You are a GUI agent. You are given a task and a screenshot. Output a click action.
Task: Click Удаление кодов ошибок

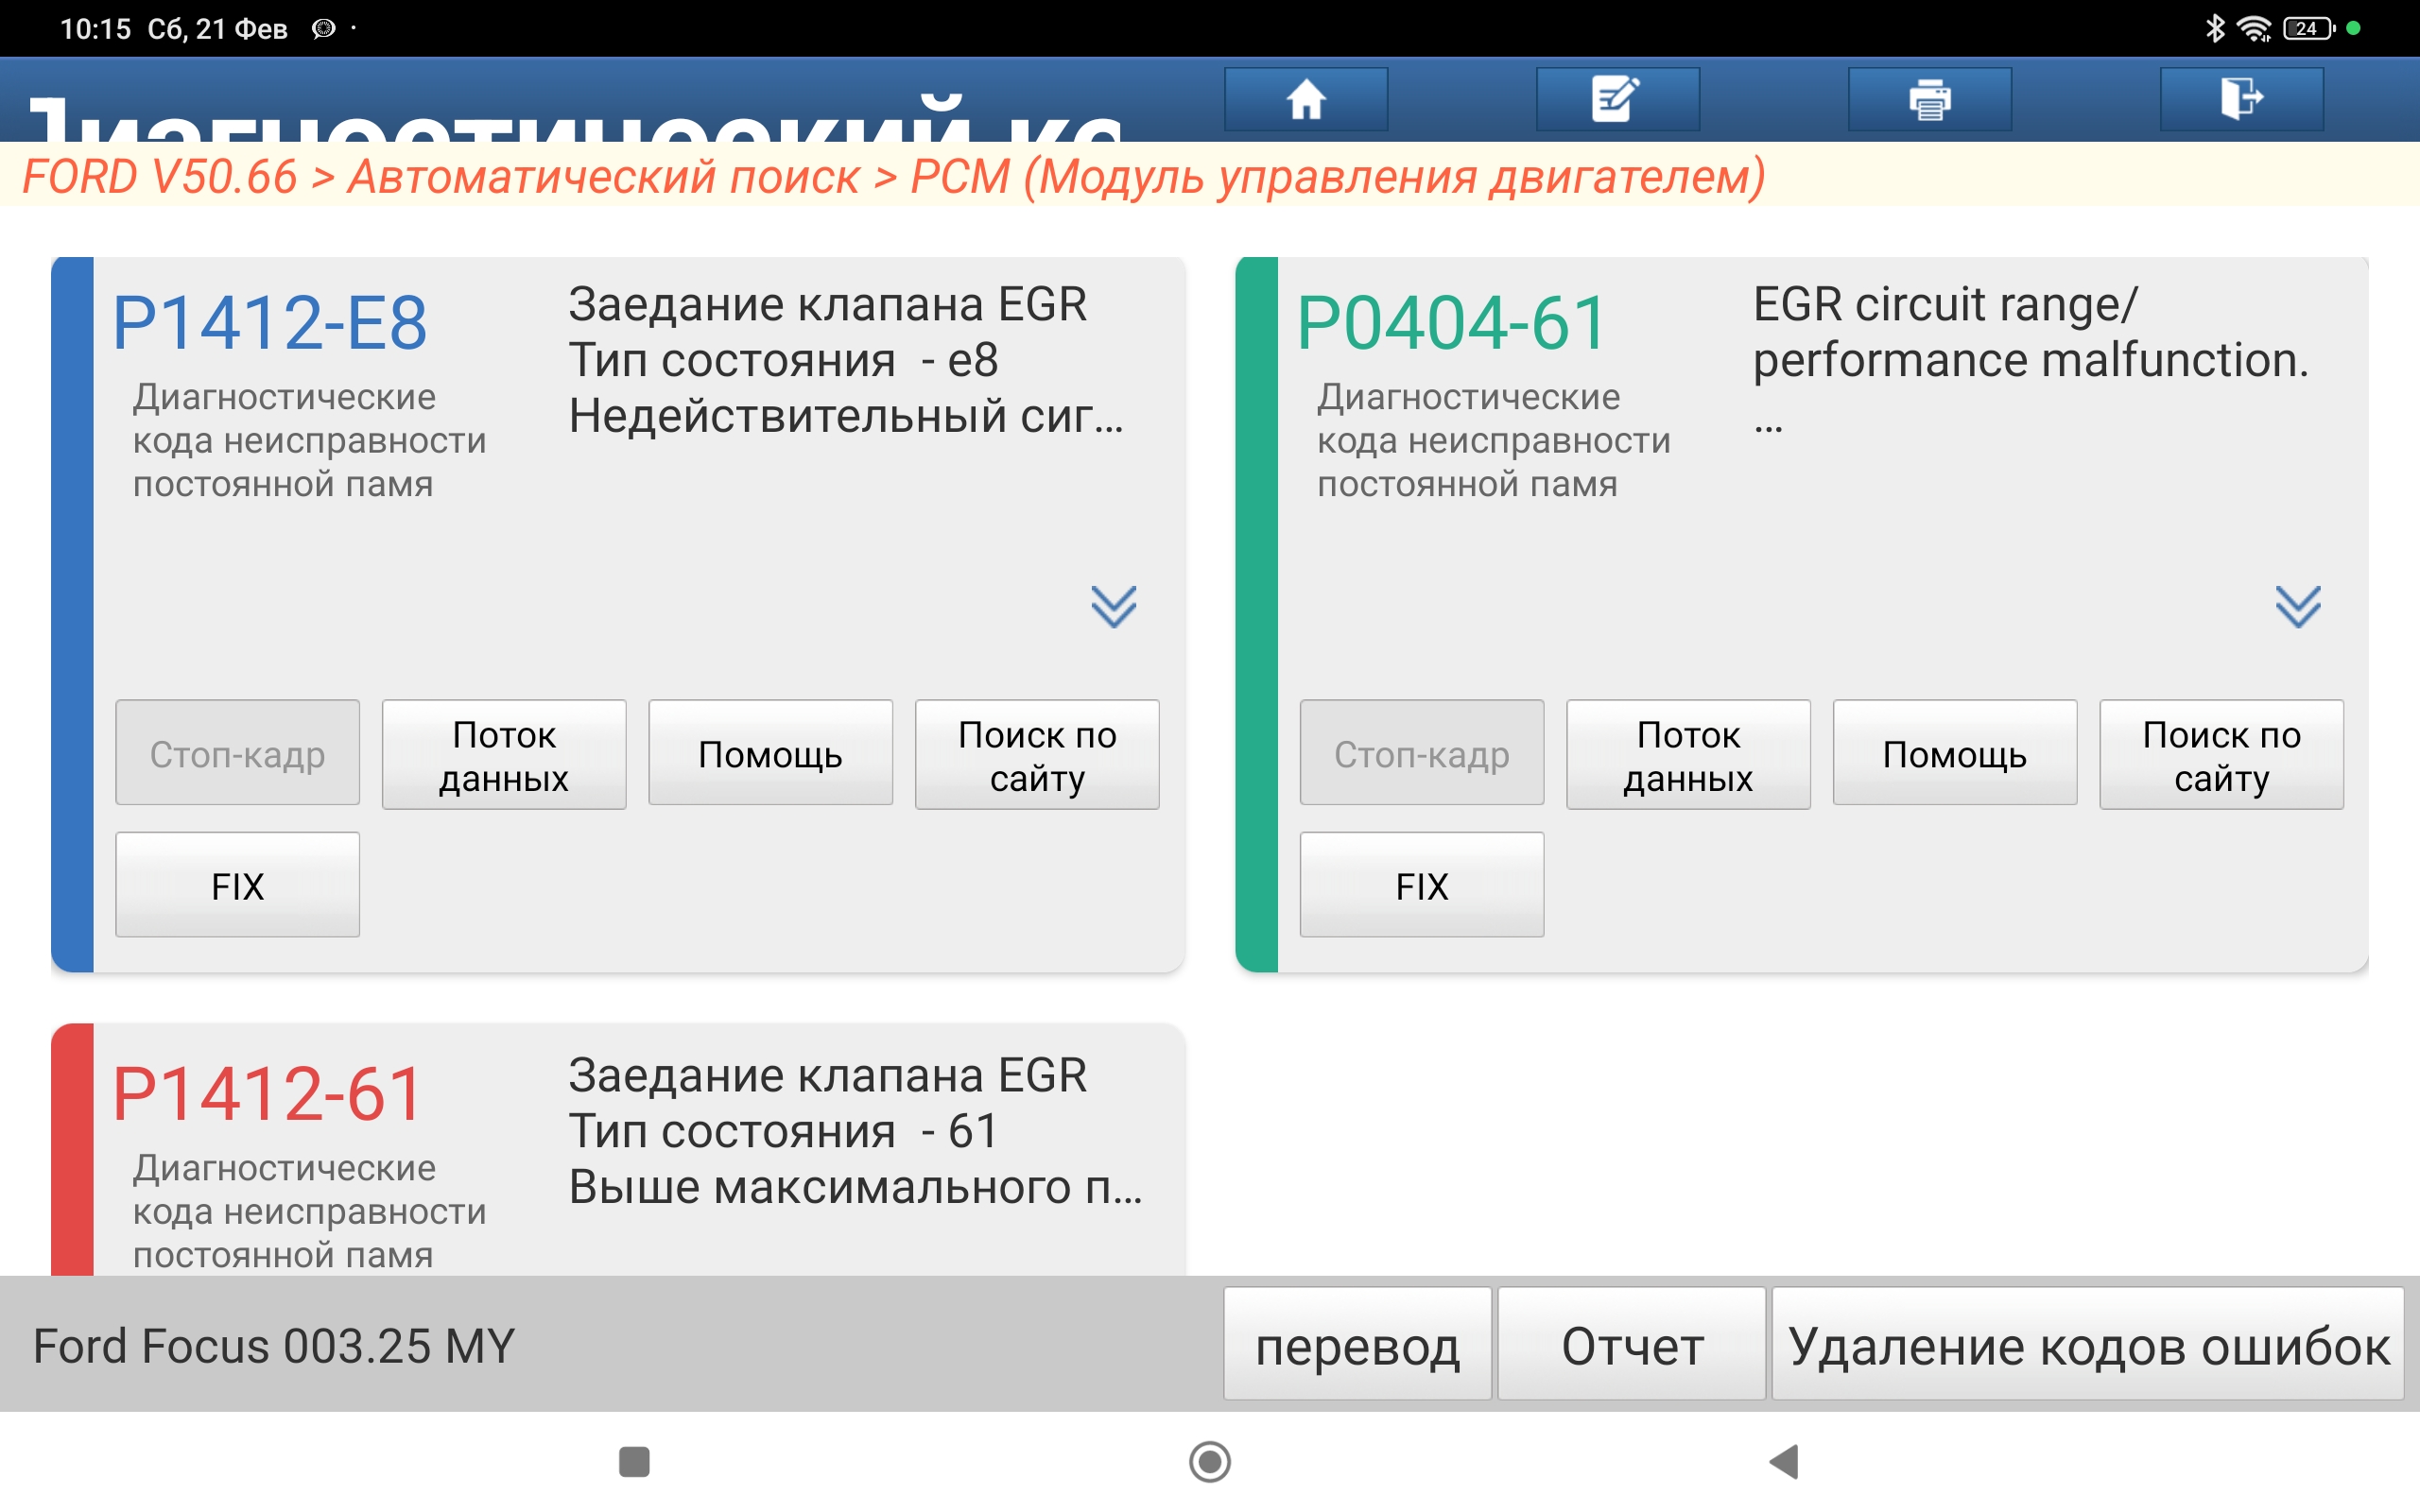[2087, 1345]
